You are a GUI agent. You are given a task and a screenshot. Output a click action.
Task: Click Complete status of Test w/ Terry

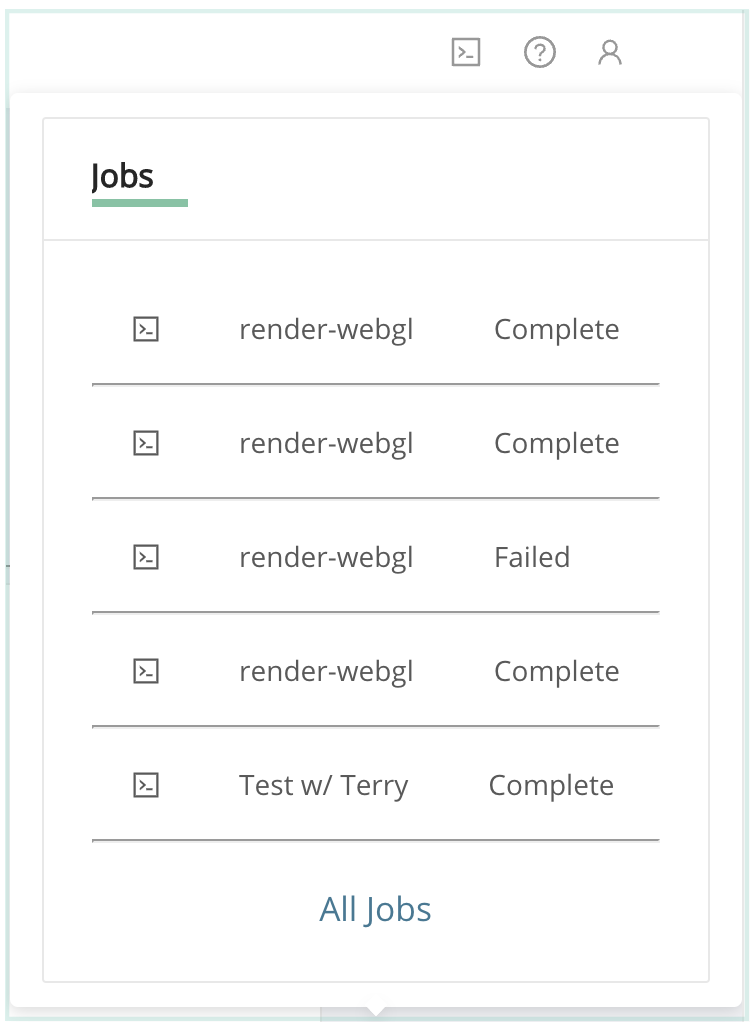point(551,785)
